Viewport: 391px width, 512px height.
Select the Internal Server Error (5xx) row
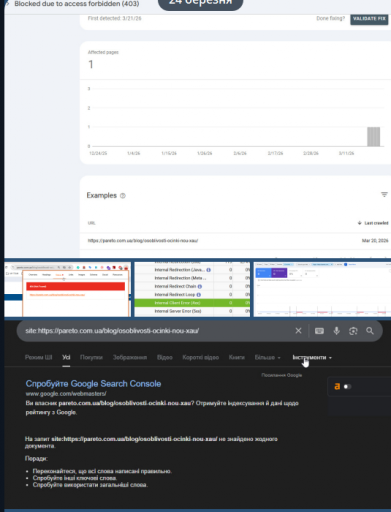[192, 311]
